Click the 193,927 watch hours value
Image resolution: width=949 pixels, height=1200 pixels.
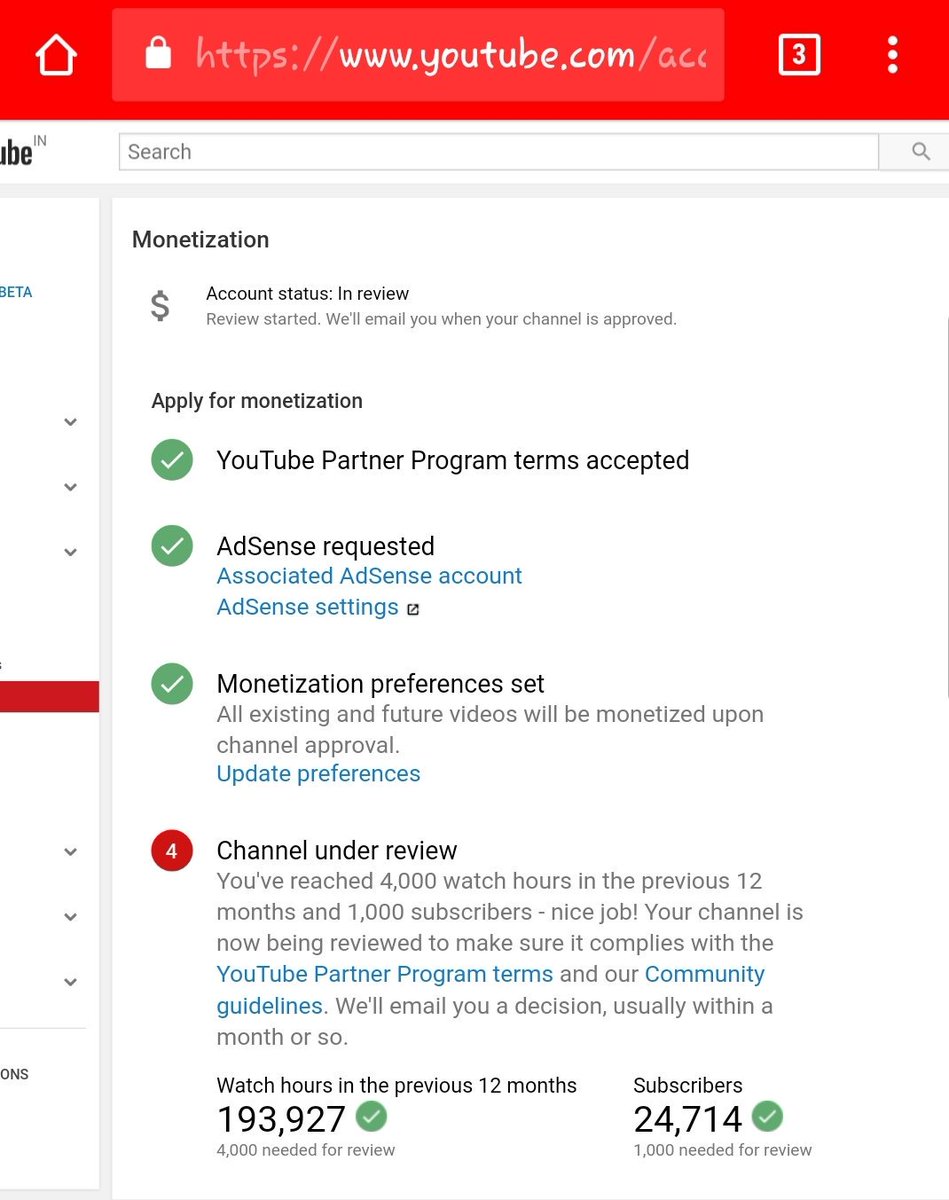pos(281,1119)
